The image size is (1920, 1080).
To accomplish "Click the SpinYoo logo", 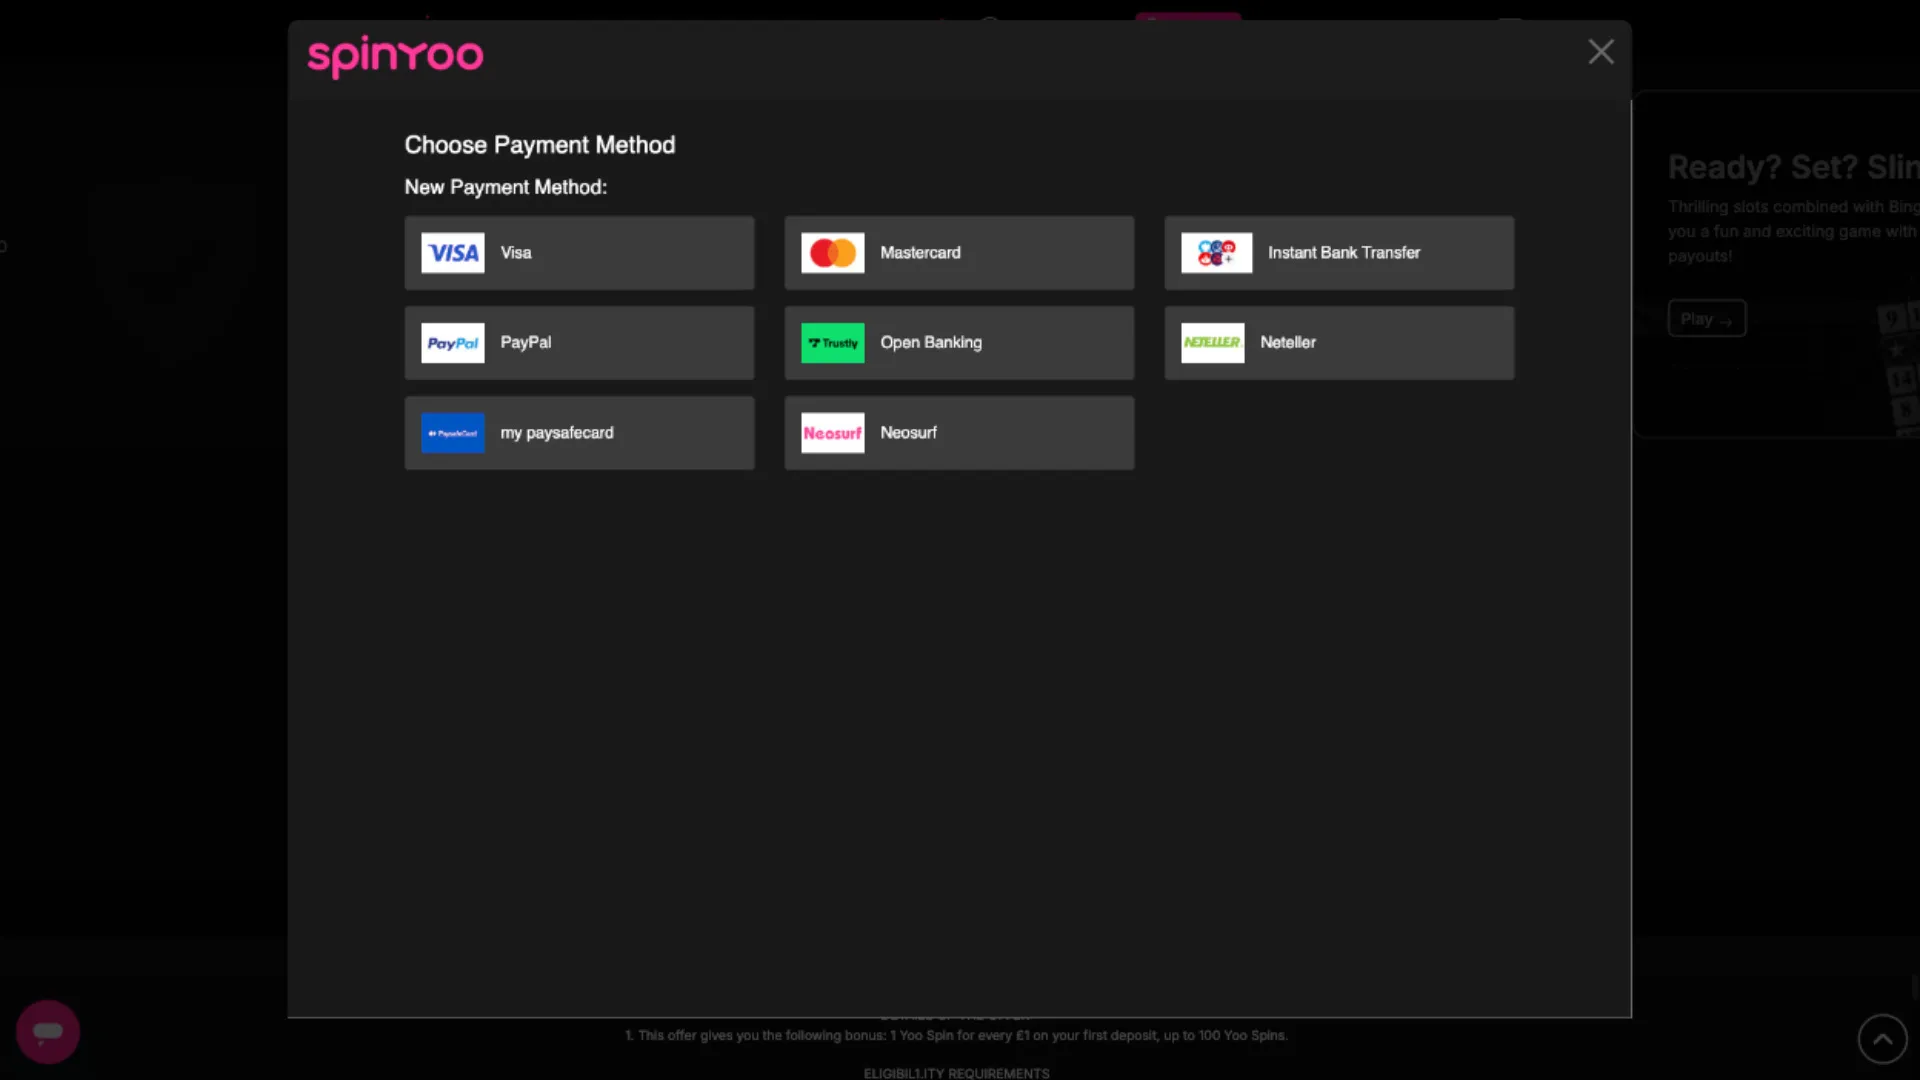I will click(x=395, y=56).
